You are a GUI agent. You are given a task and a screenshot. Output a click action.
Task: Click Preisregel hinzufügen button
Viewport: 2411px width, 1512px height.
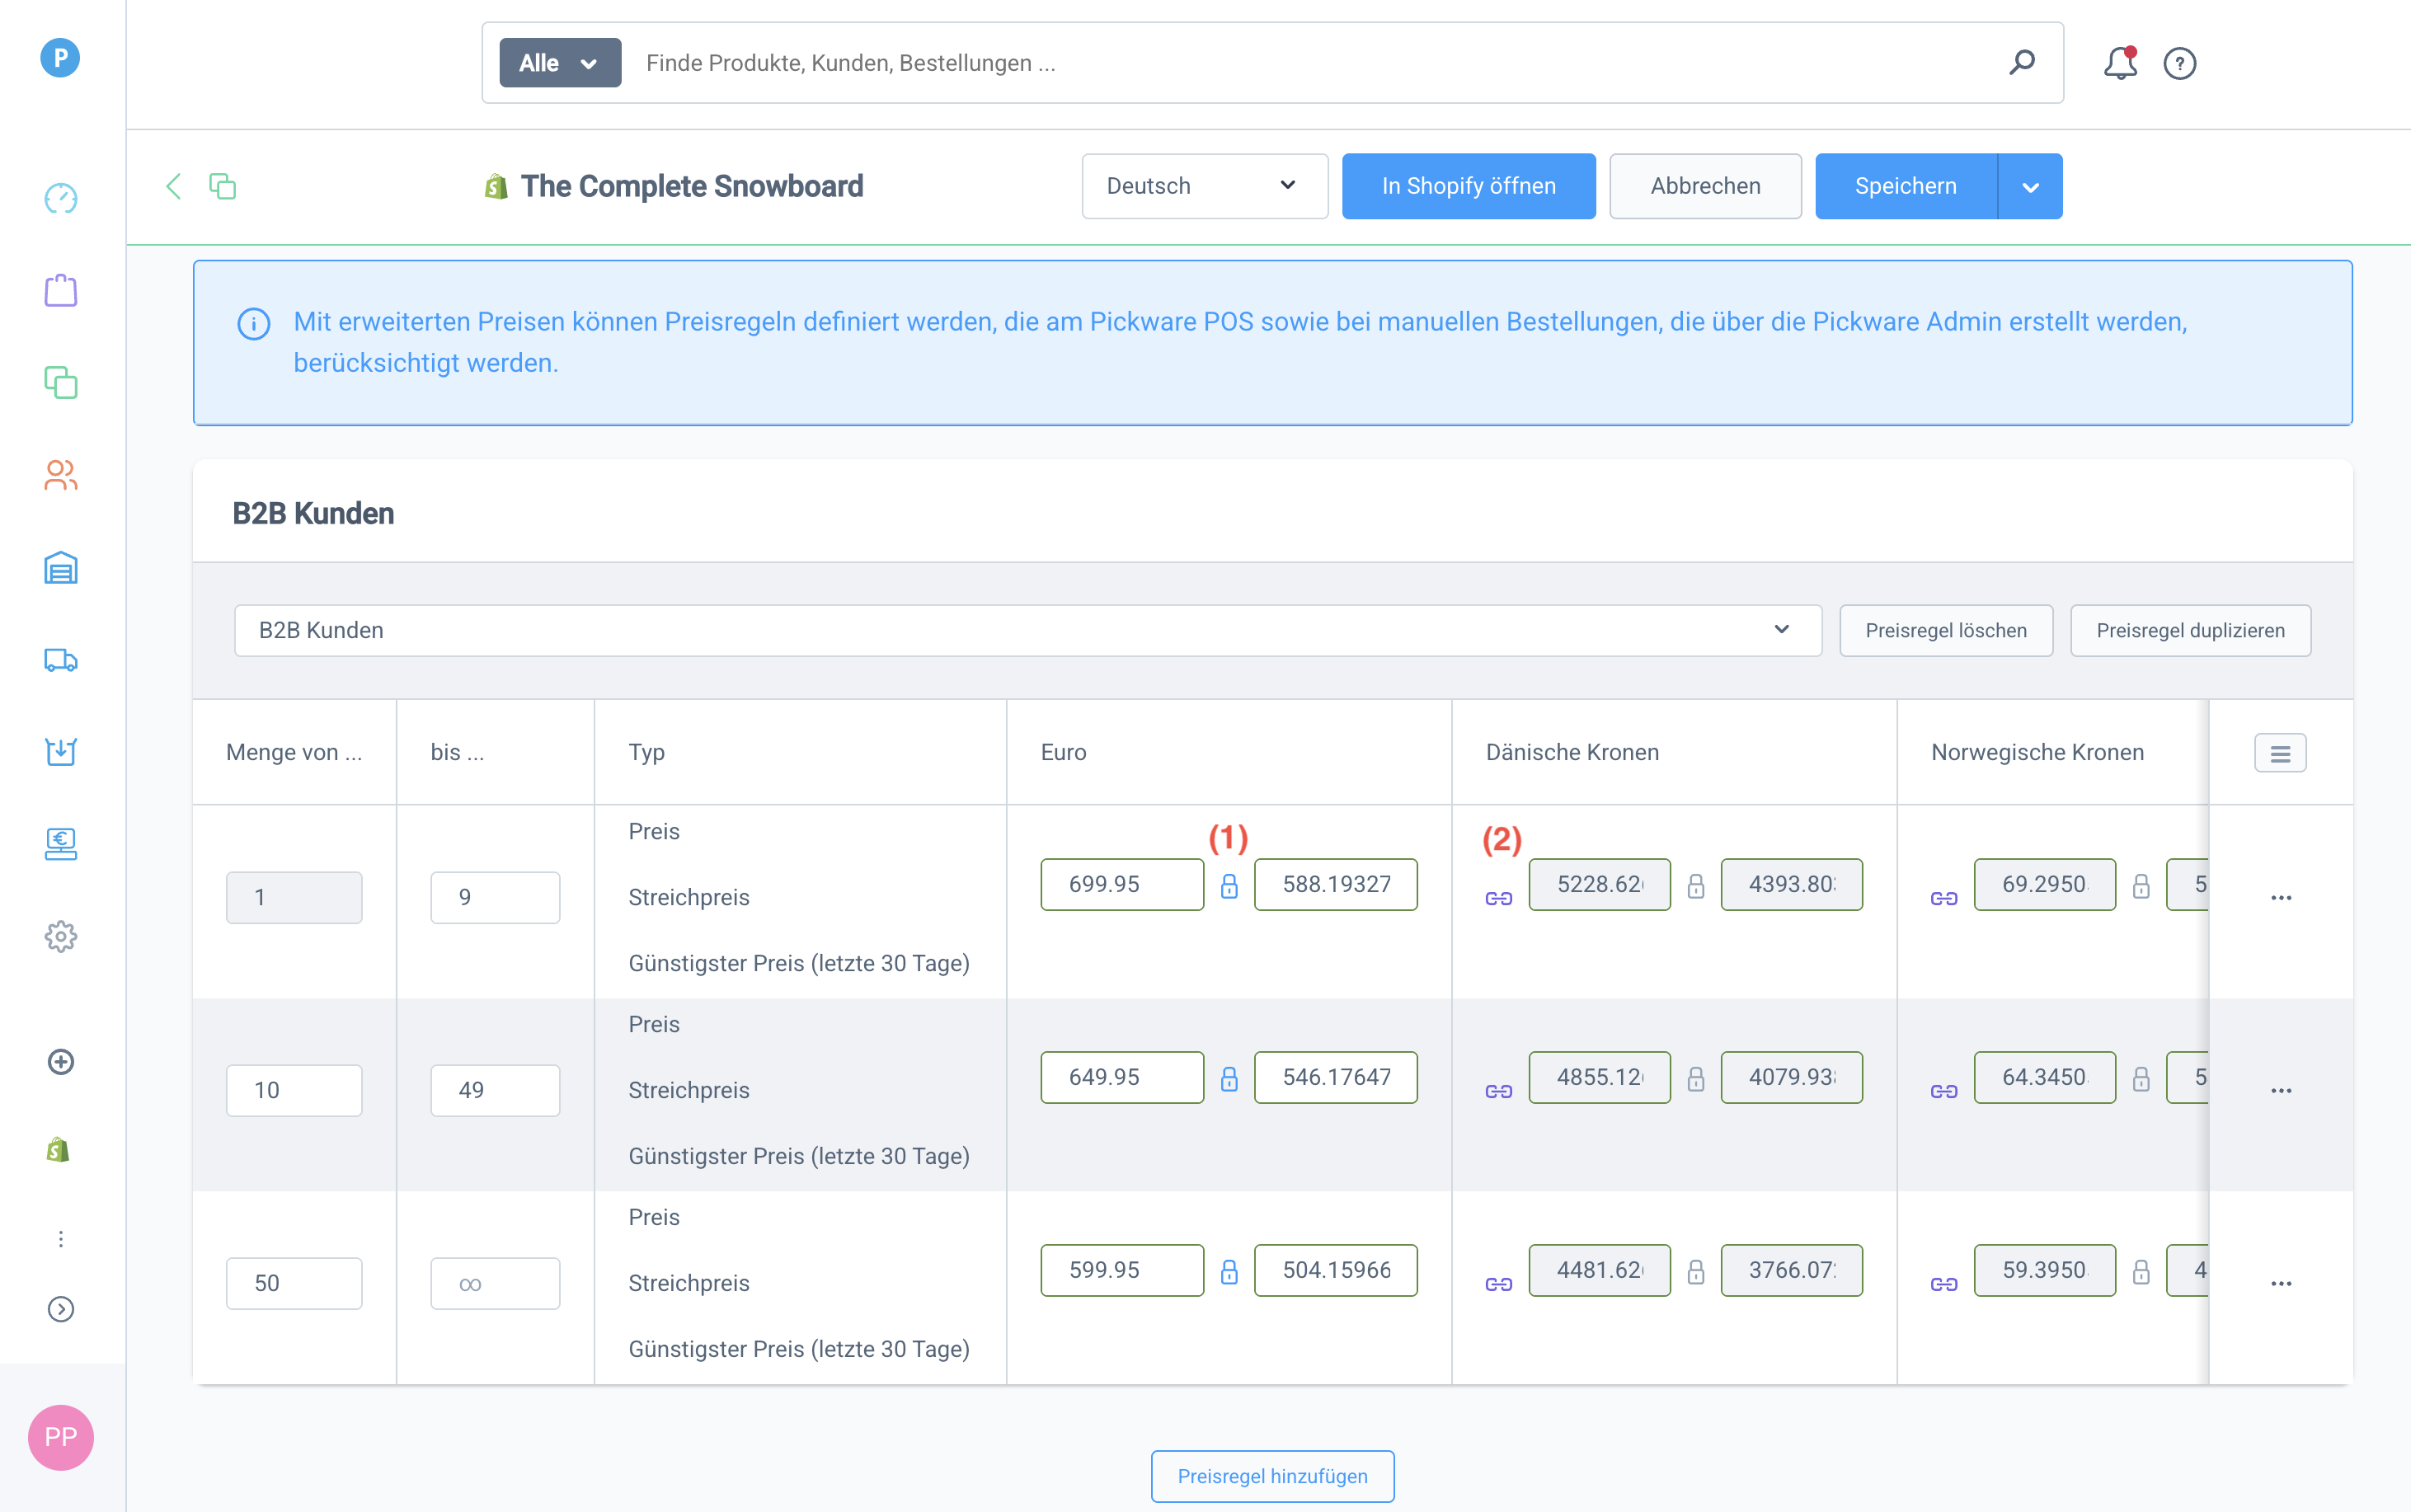(1272, 1476)
